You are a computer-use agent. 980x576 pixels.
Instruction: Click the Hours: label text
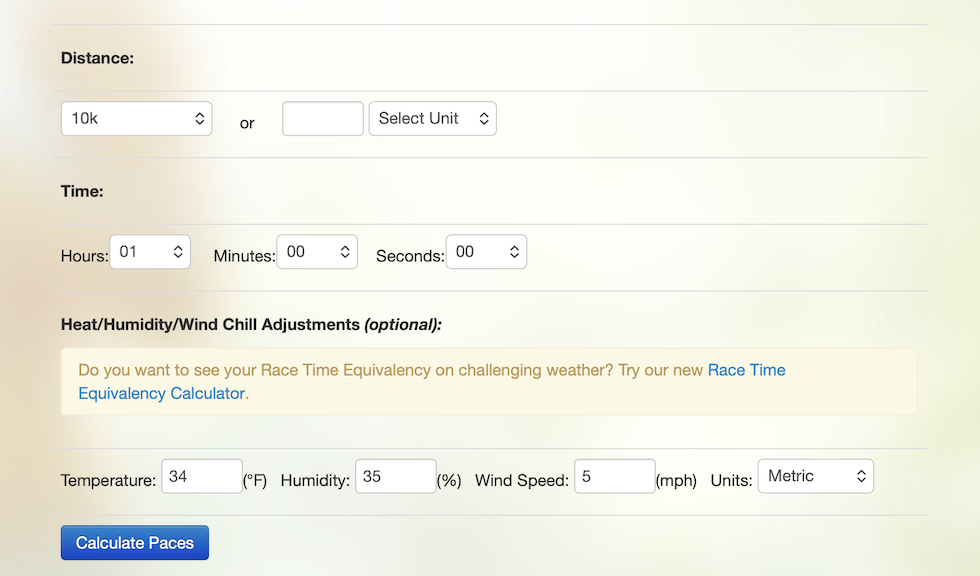tap(84, 256)
